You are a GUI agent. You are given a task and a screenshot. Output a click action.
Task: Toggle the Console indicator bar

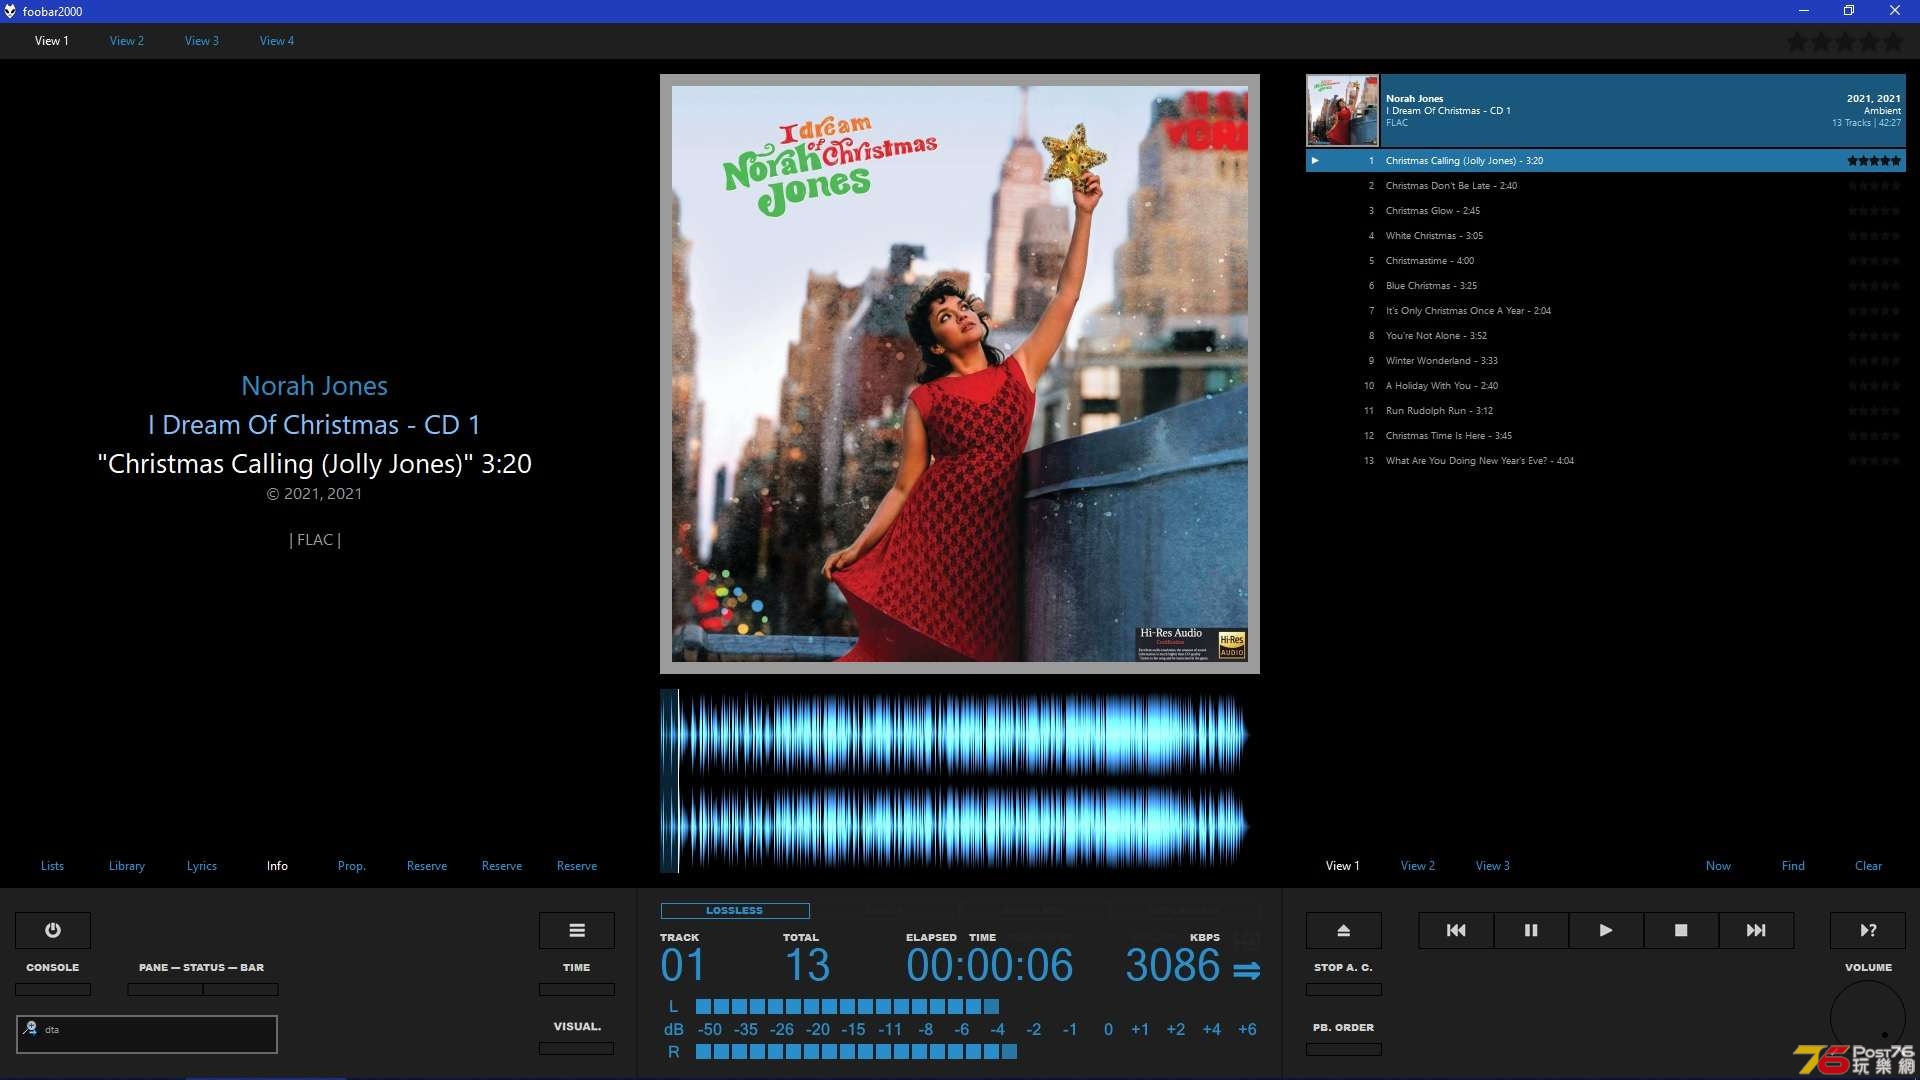click(53, 989)
